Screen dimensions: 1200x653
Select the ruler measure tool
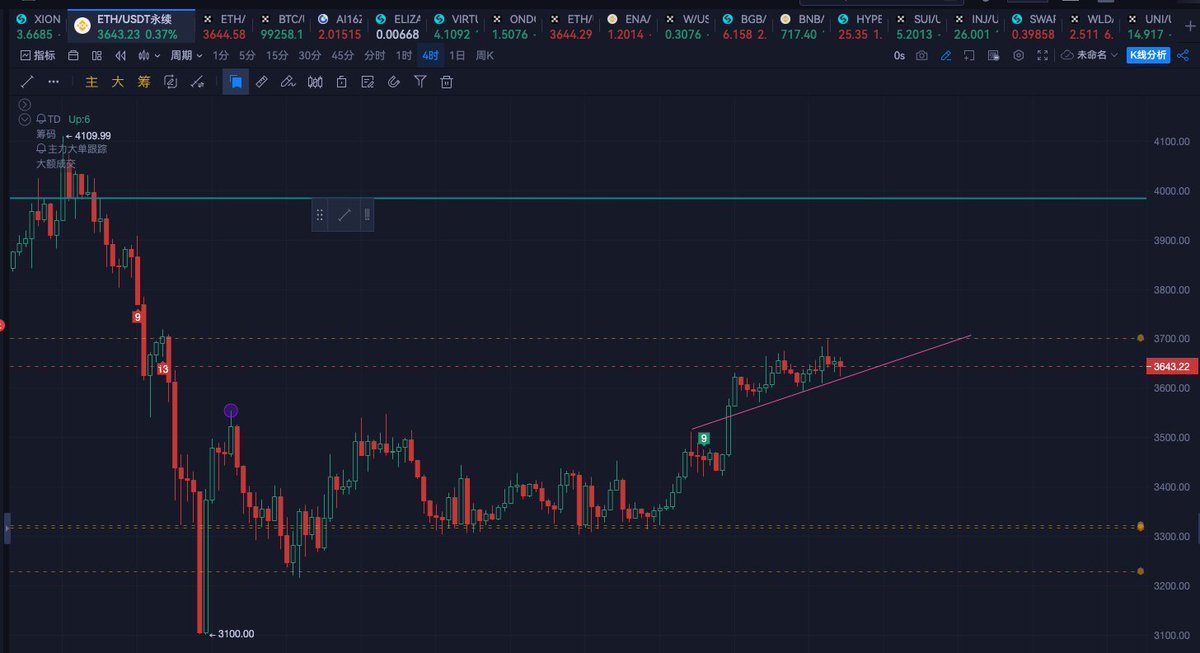pos(262,81)
